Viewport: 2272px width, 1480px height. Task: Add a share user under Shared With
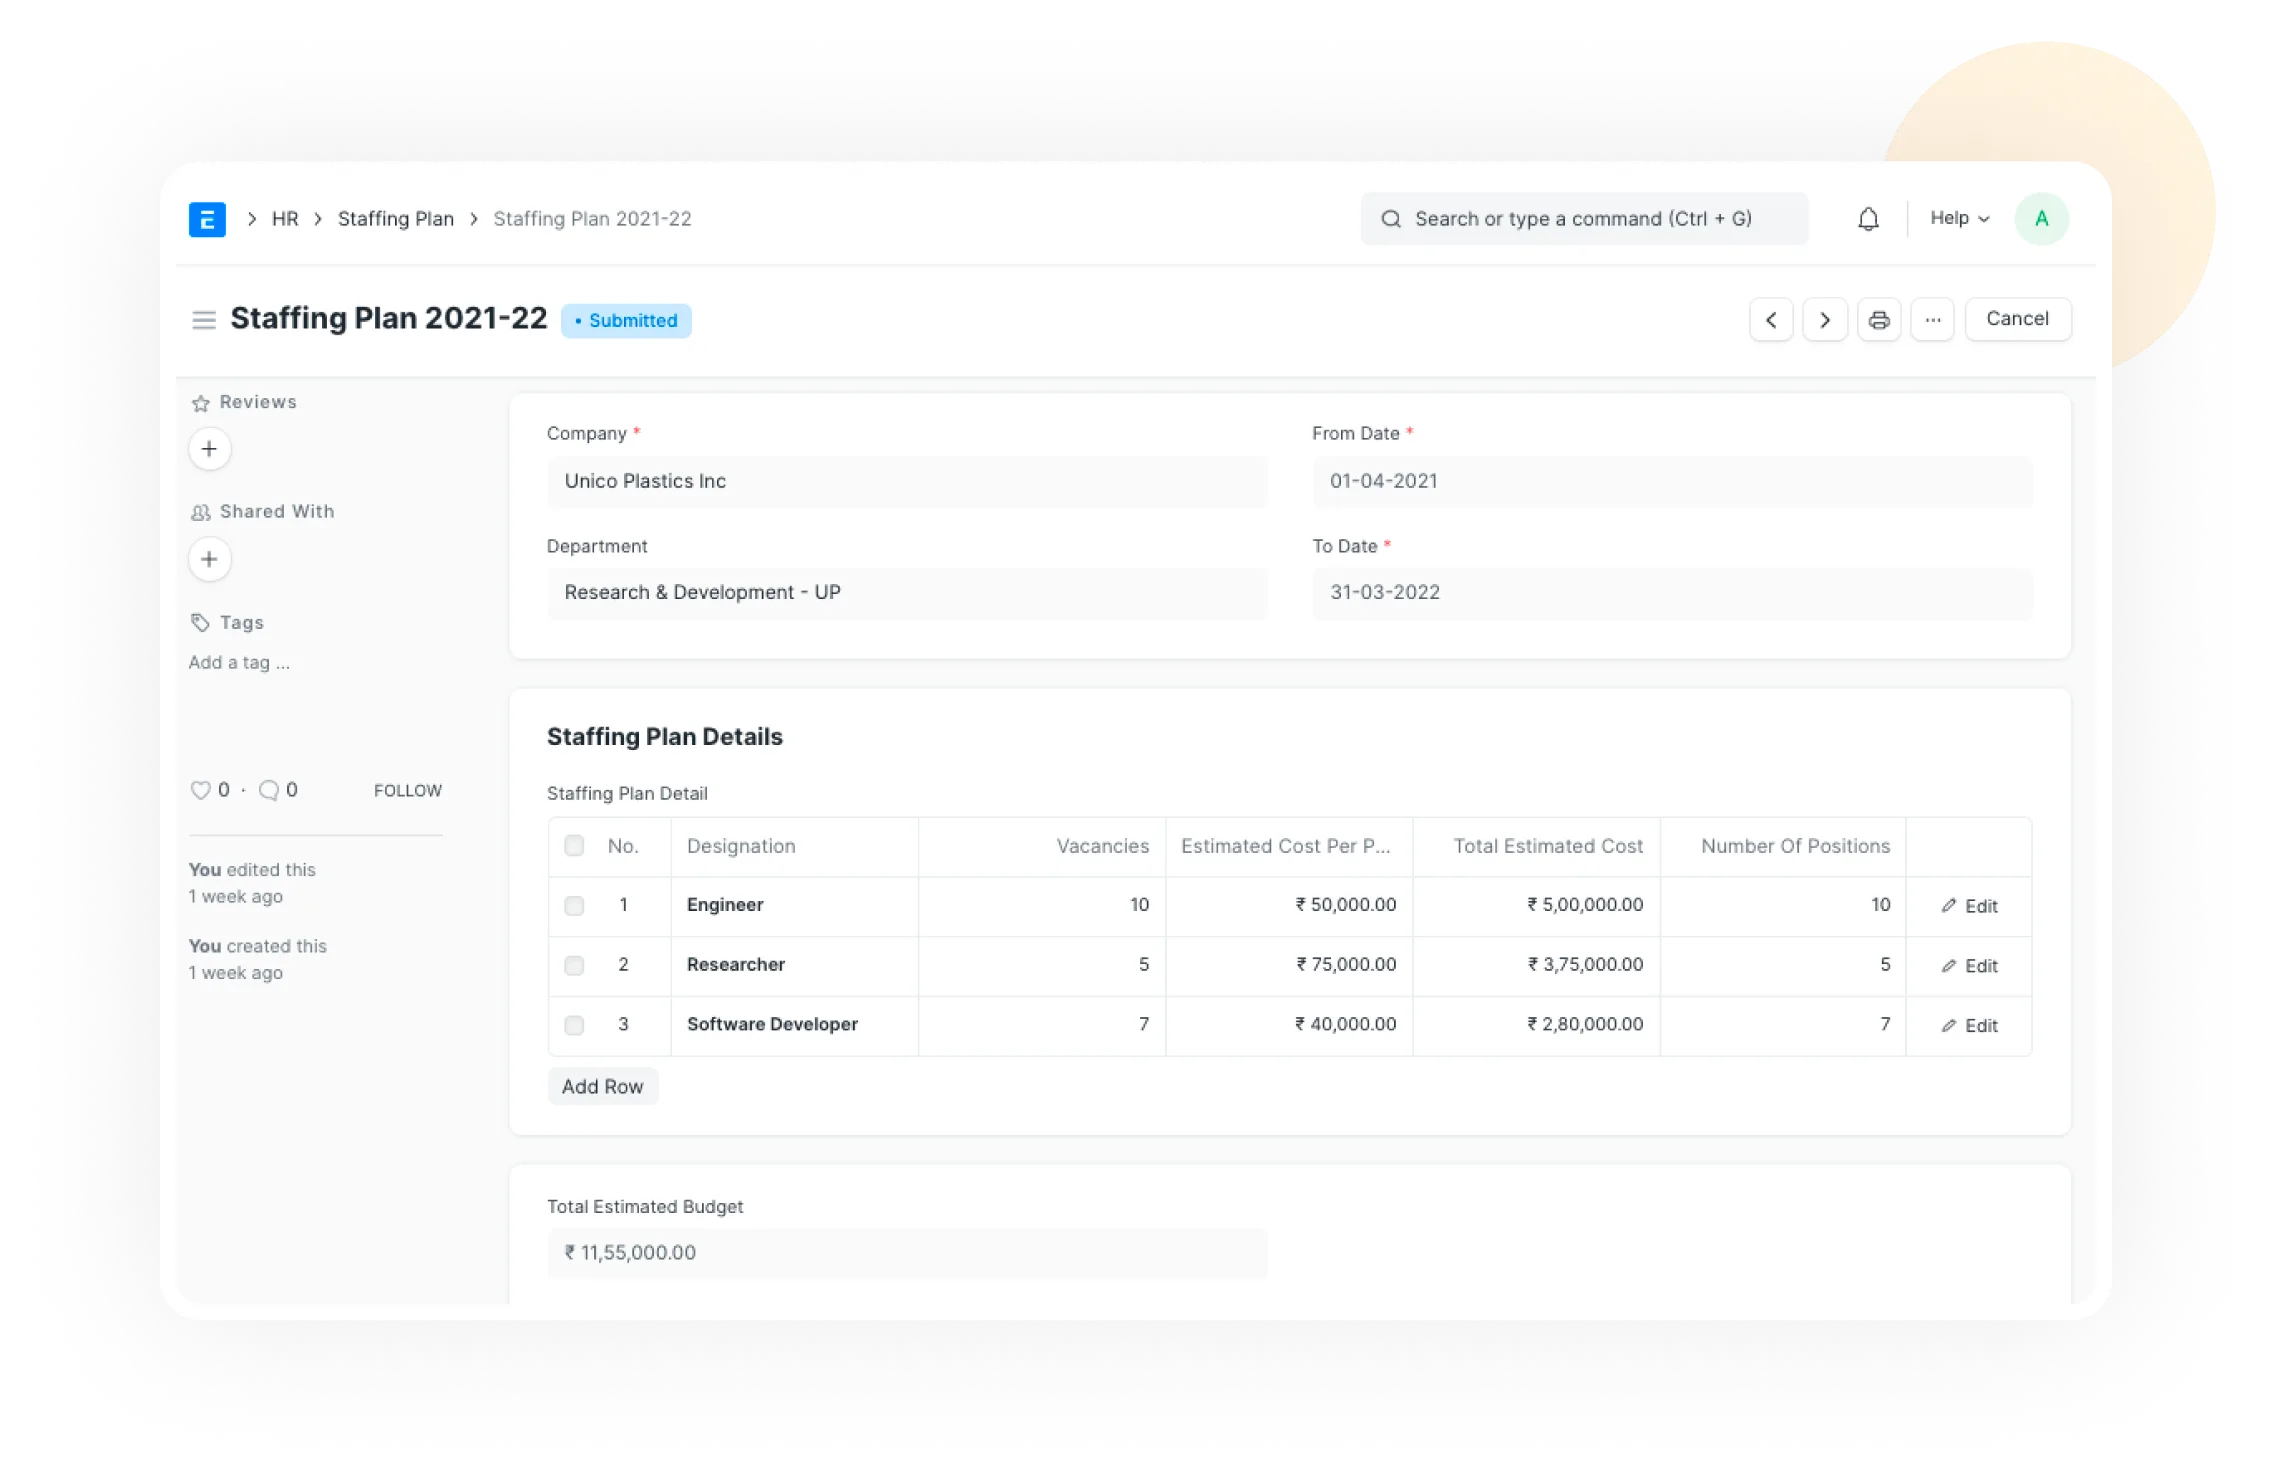click(x=209, y=559)
